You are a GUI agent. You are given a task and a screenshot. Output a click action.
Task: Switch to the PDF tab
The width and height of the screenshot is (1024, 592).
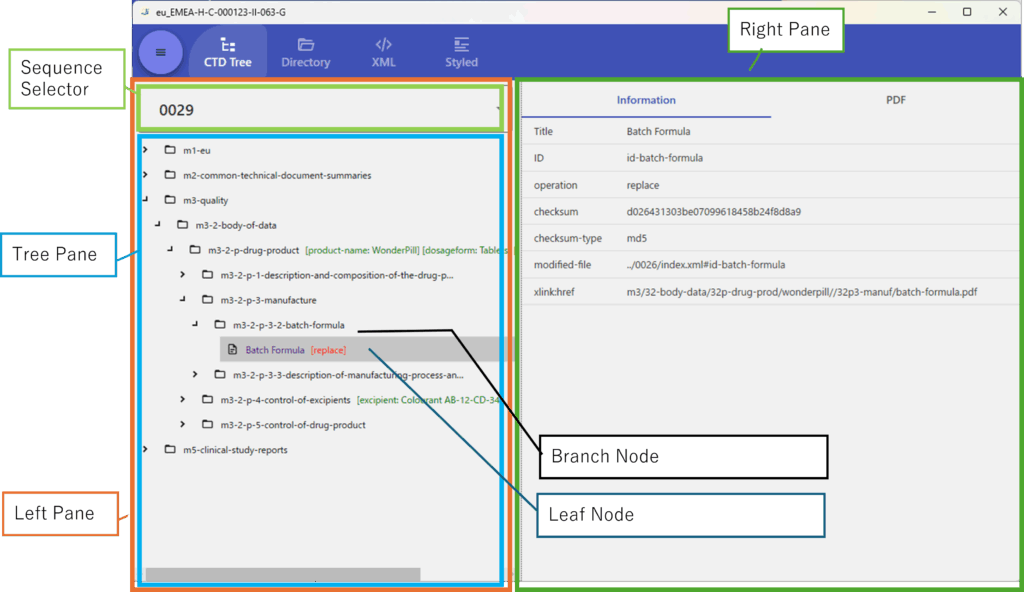[895, 100]
